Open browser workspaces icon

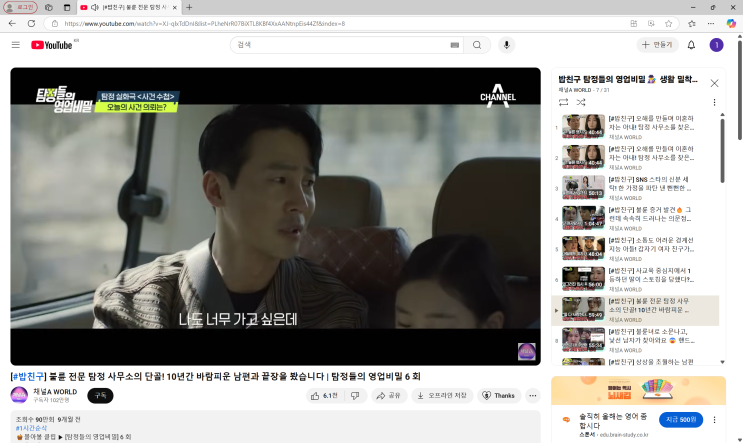[x=49, y=7]
